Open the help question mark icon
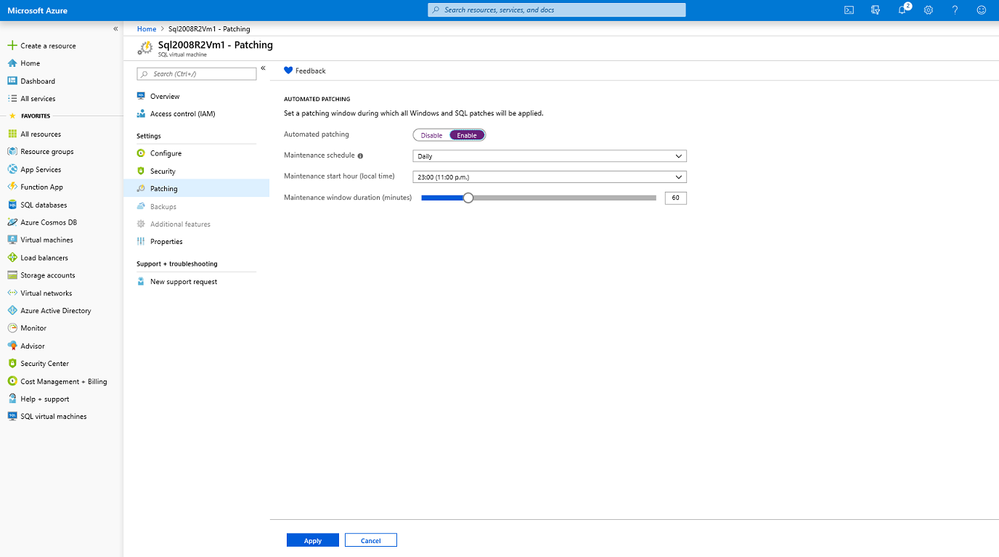Screen dimensions: 999x557 (954, 10)
